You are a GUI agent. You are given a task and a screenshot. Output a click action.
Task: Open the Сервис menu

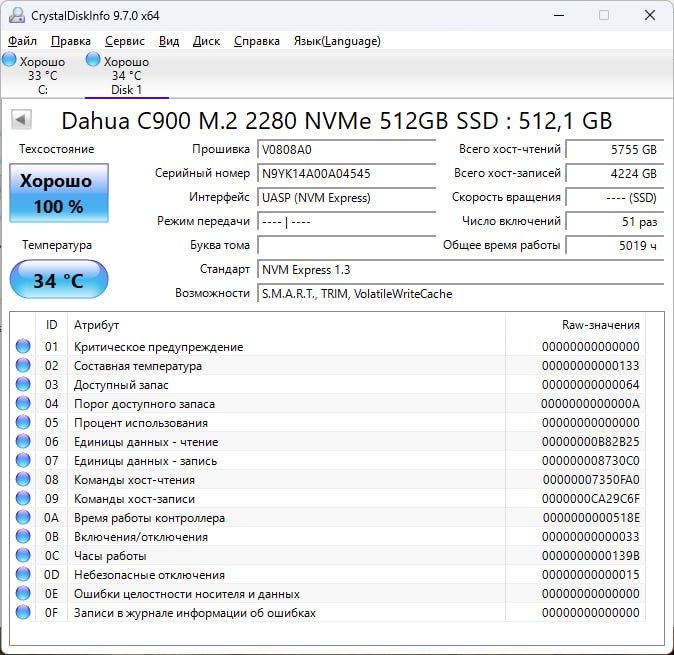click(124, 41)
